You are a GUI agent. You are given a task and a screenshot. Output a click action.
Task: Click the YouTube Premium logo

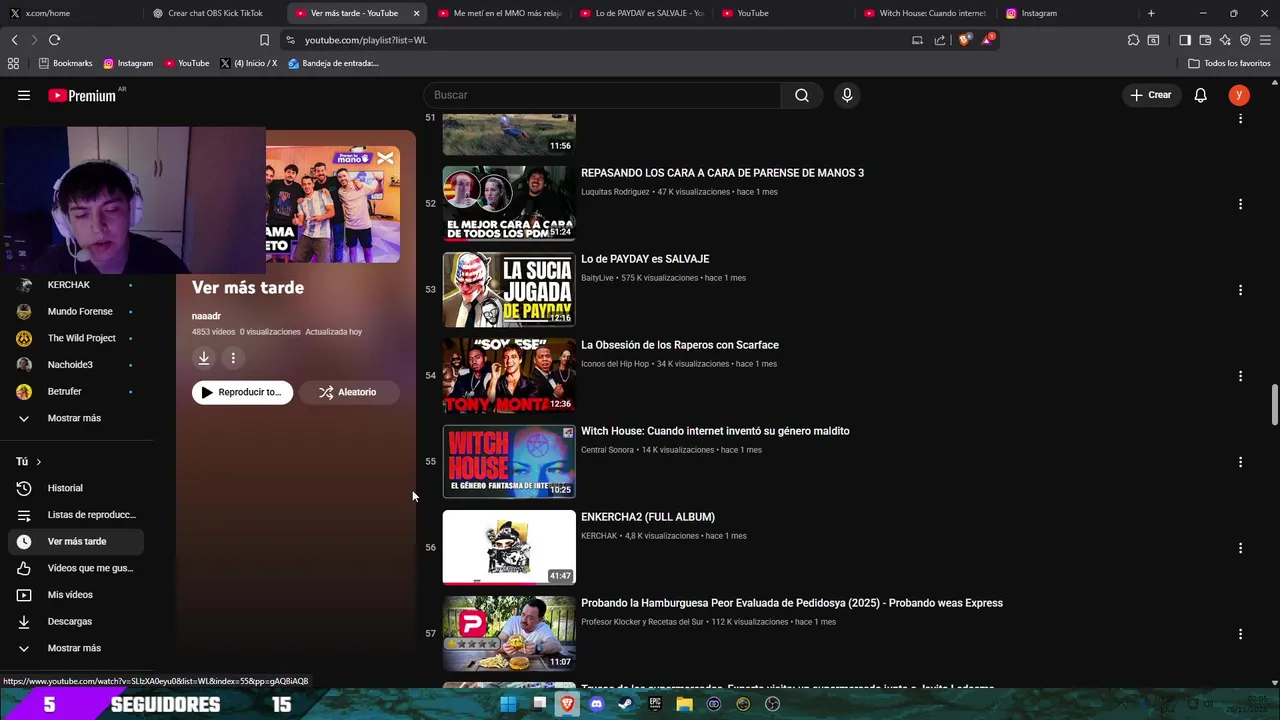pos(82,95)
